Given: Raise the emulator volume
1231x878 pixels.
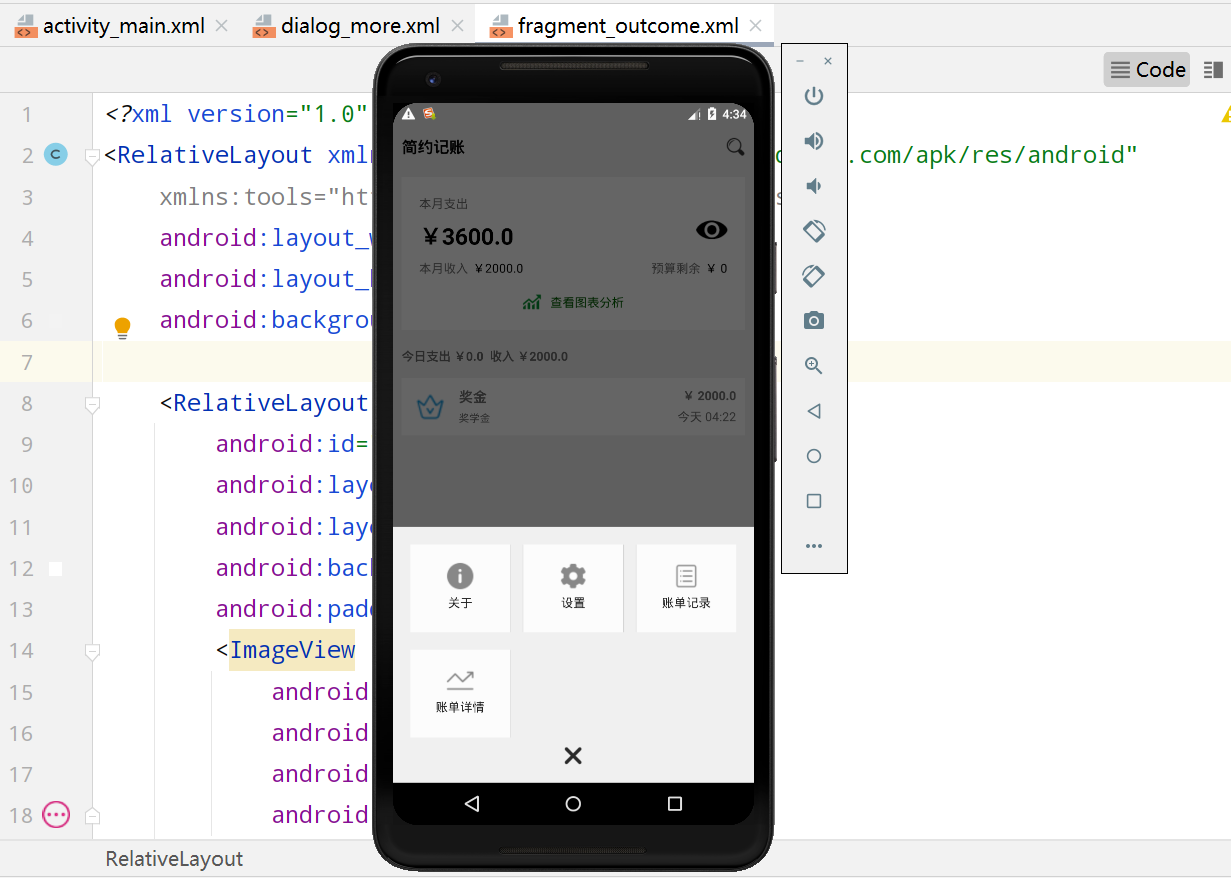Looking at the screenshot, I should pyautogui.click(x=814, y=141).
